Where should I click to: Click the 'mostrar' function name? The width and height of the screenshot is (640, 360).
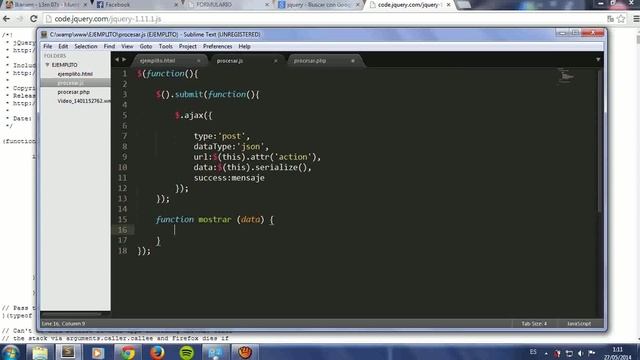click(215, 220)
